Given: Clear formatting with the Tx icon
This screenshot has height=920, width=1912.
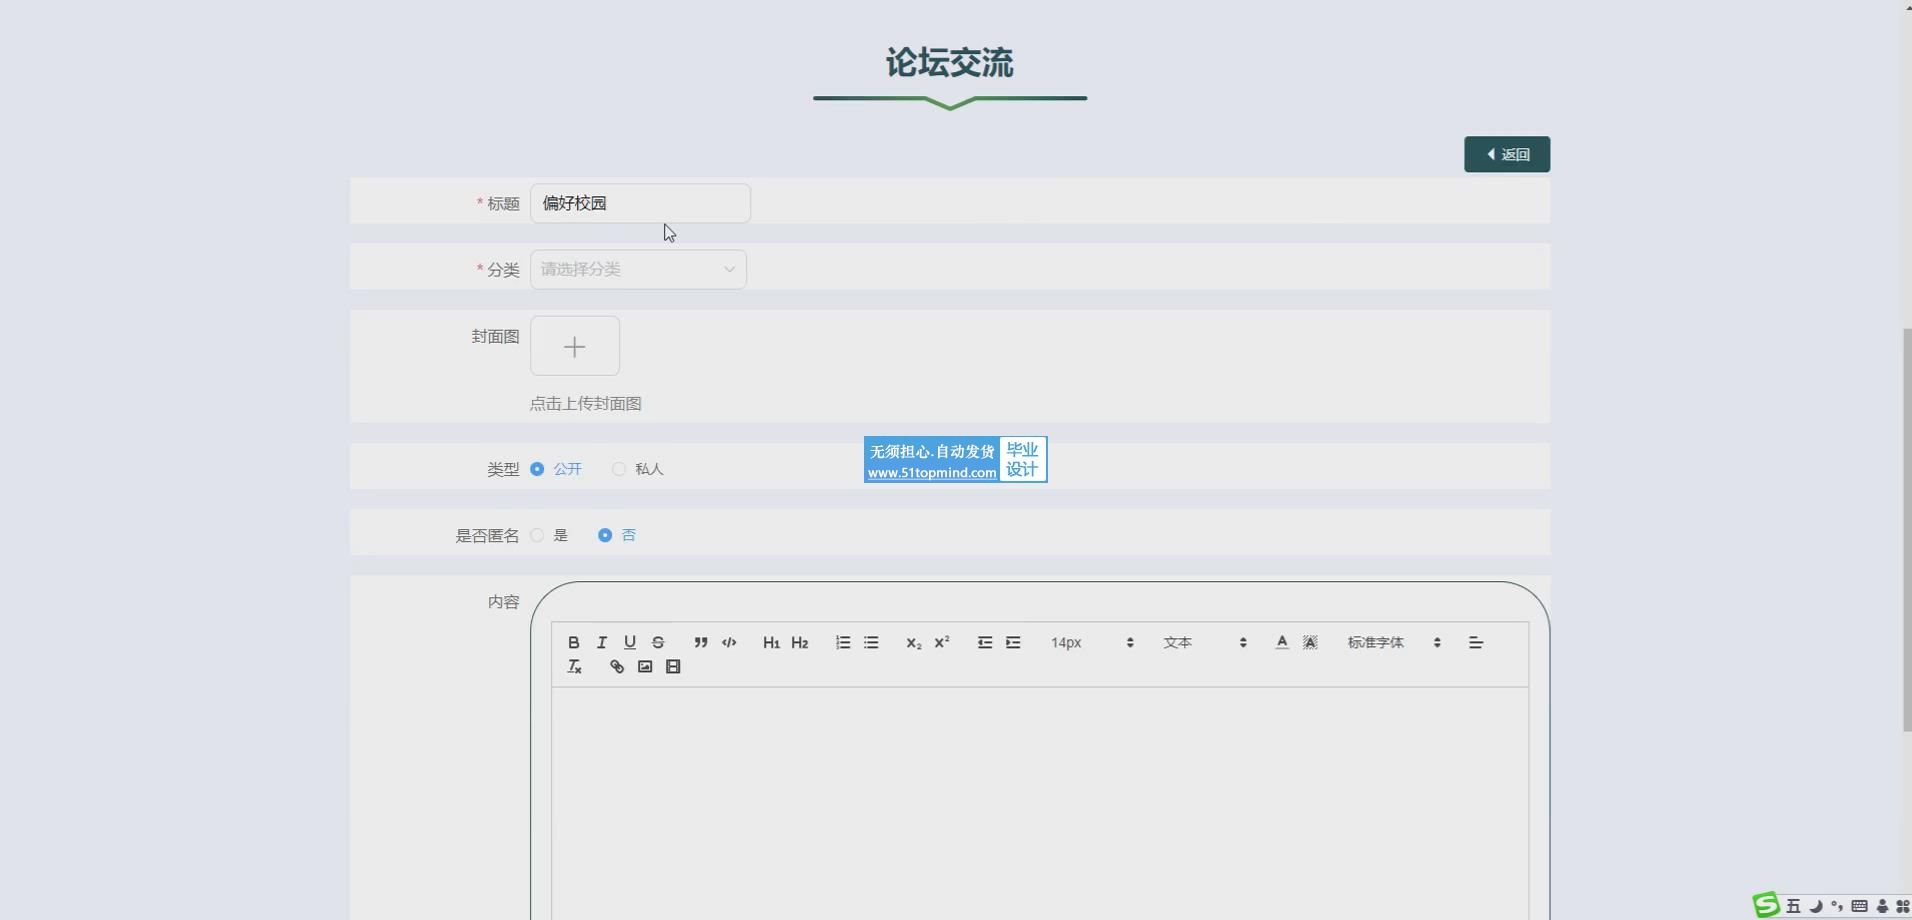Looking at the screenshot, I should coord(574,667).
